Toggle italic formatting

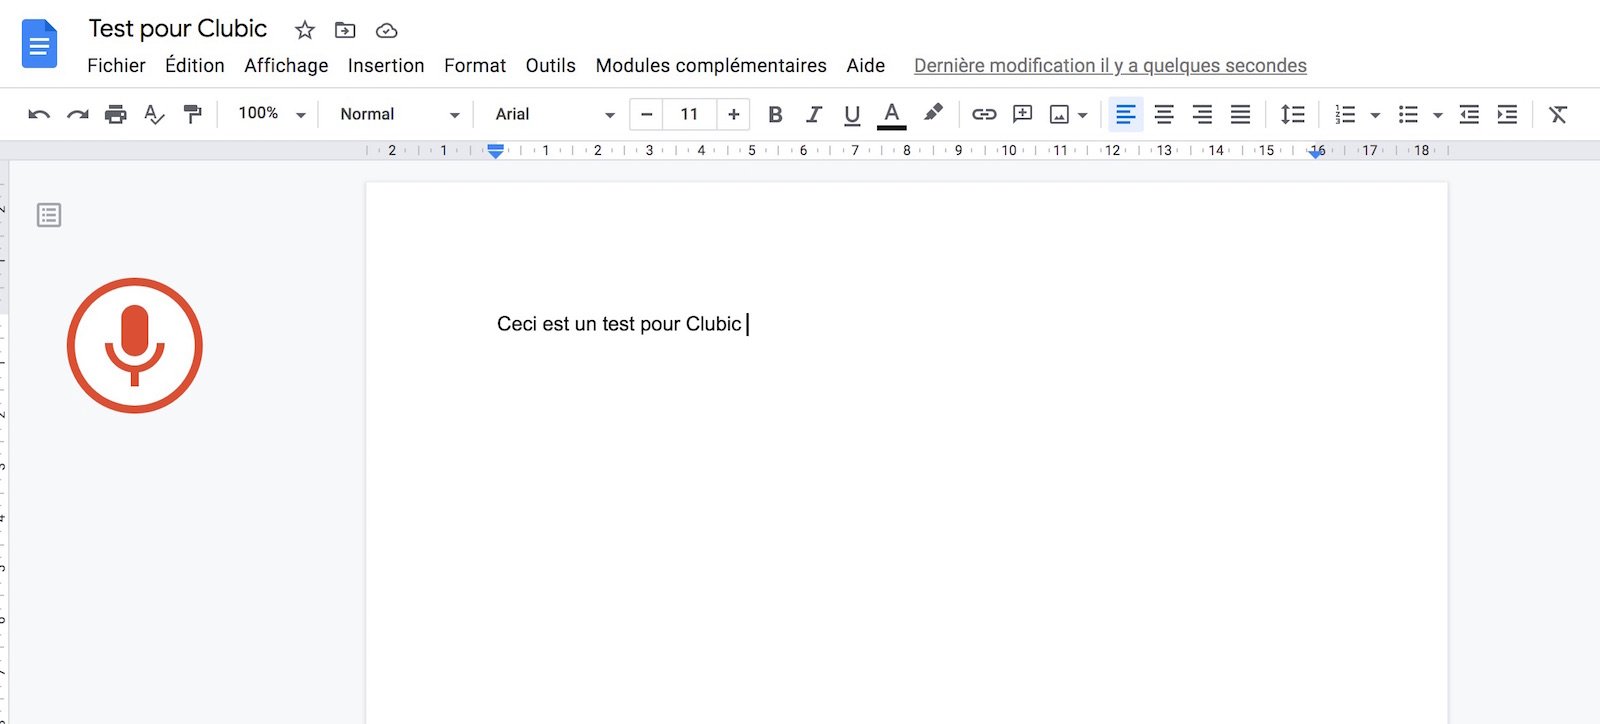[x=814, y=114]
